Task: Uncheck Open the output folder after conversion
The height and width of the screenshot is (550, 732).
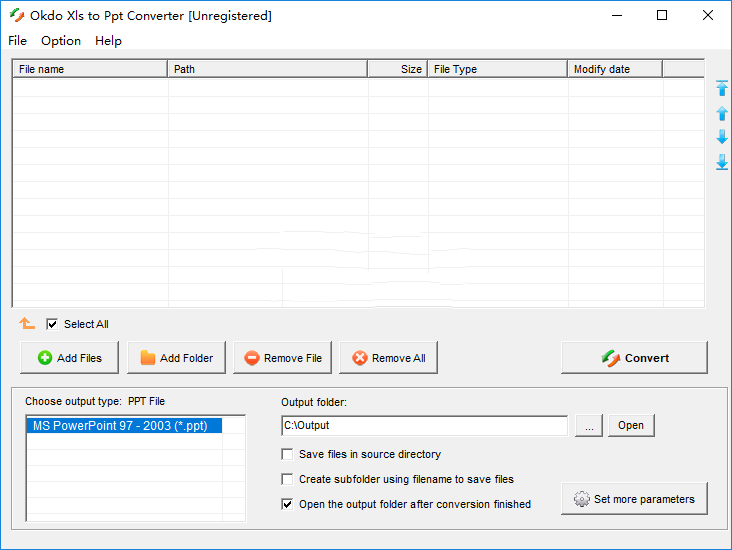Action: [x=287, y=504]
